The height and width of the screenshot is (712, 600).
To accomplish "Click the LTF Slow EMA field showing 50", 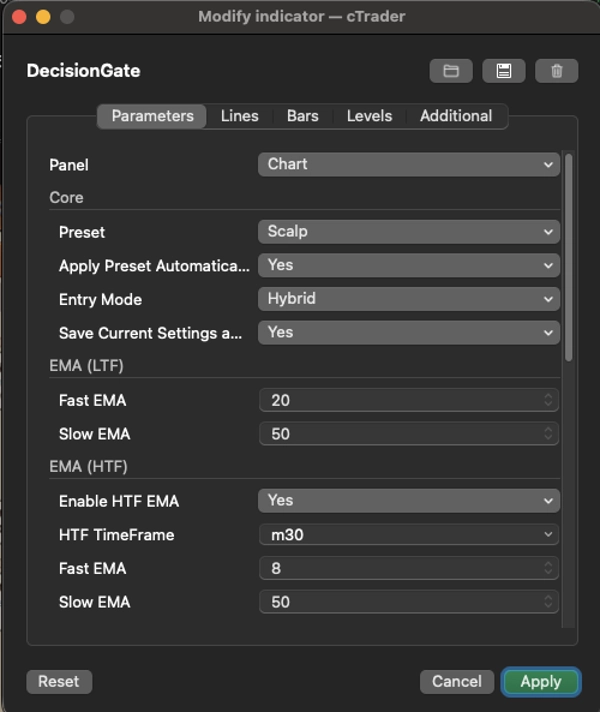I will [409, 434].
